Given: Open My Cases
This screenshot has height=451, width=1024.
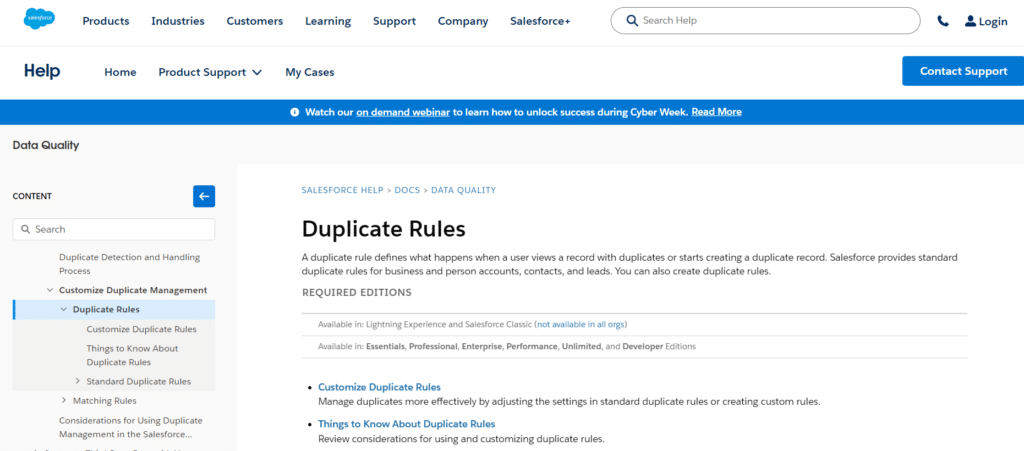Looking at the screenshot, I should point(310,72).
